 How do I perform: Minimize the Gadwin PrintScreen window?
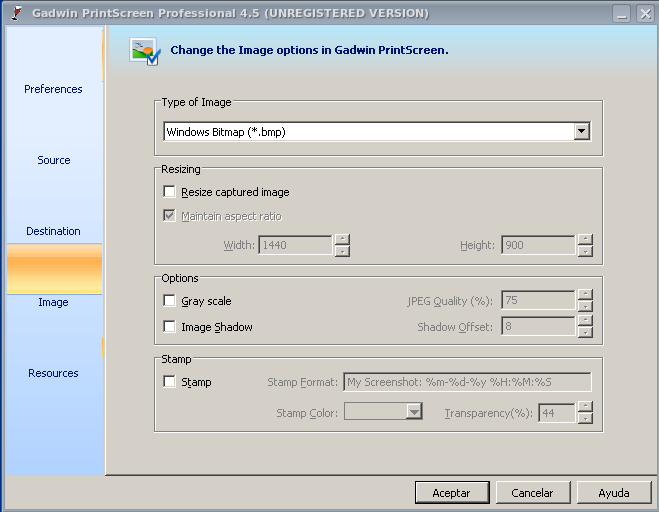coord(622,13)
